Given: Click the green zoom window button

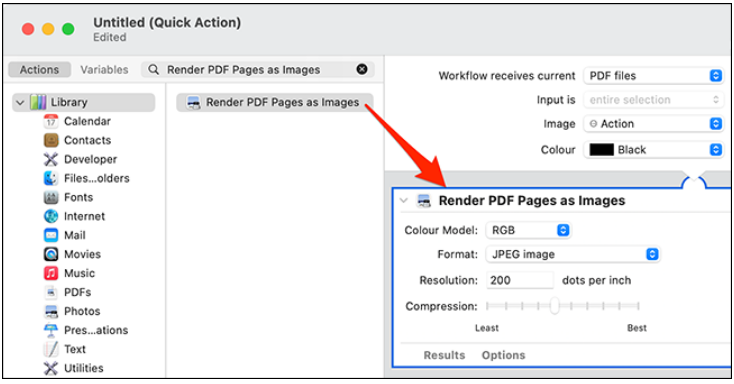Looking at the screenshot, I should [68, 29].
